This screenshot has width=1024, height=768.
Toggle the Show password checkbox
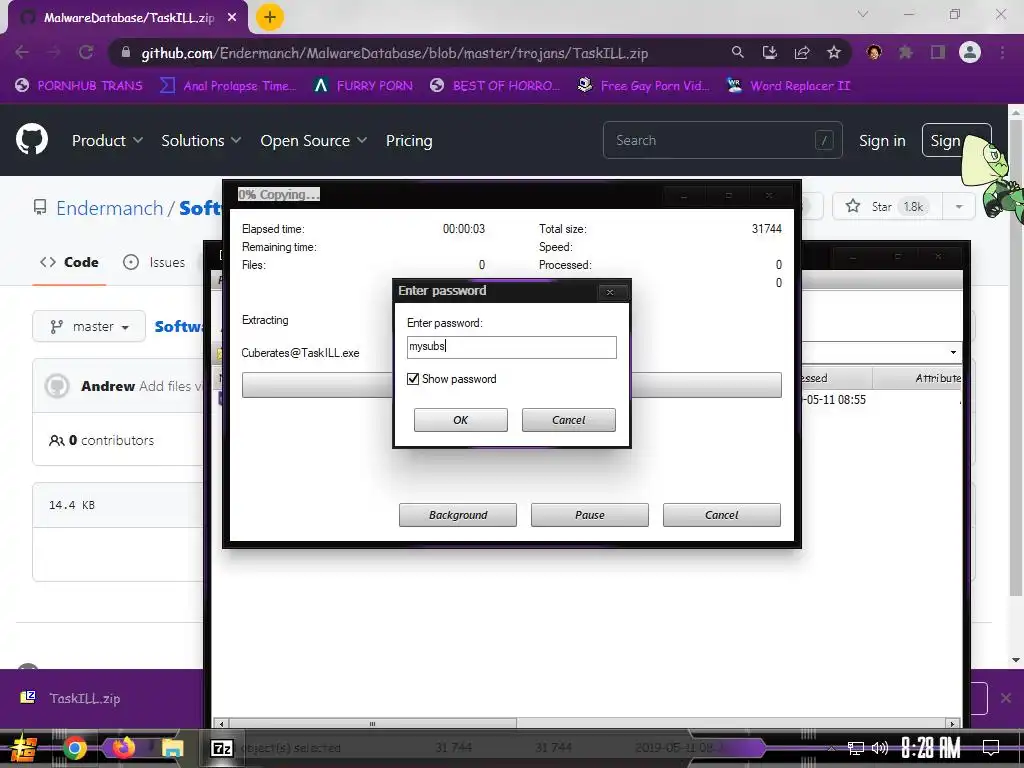(x=413, y=379)
